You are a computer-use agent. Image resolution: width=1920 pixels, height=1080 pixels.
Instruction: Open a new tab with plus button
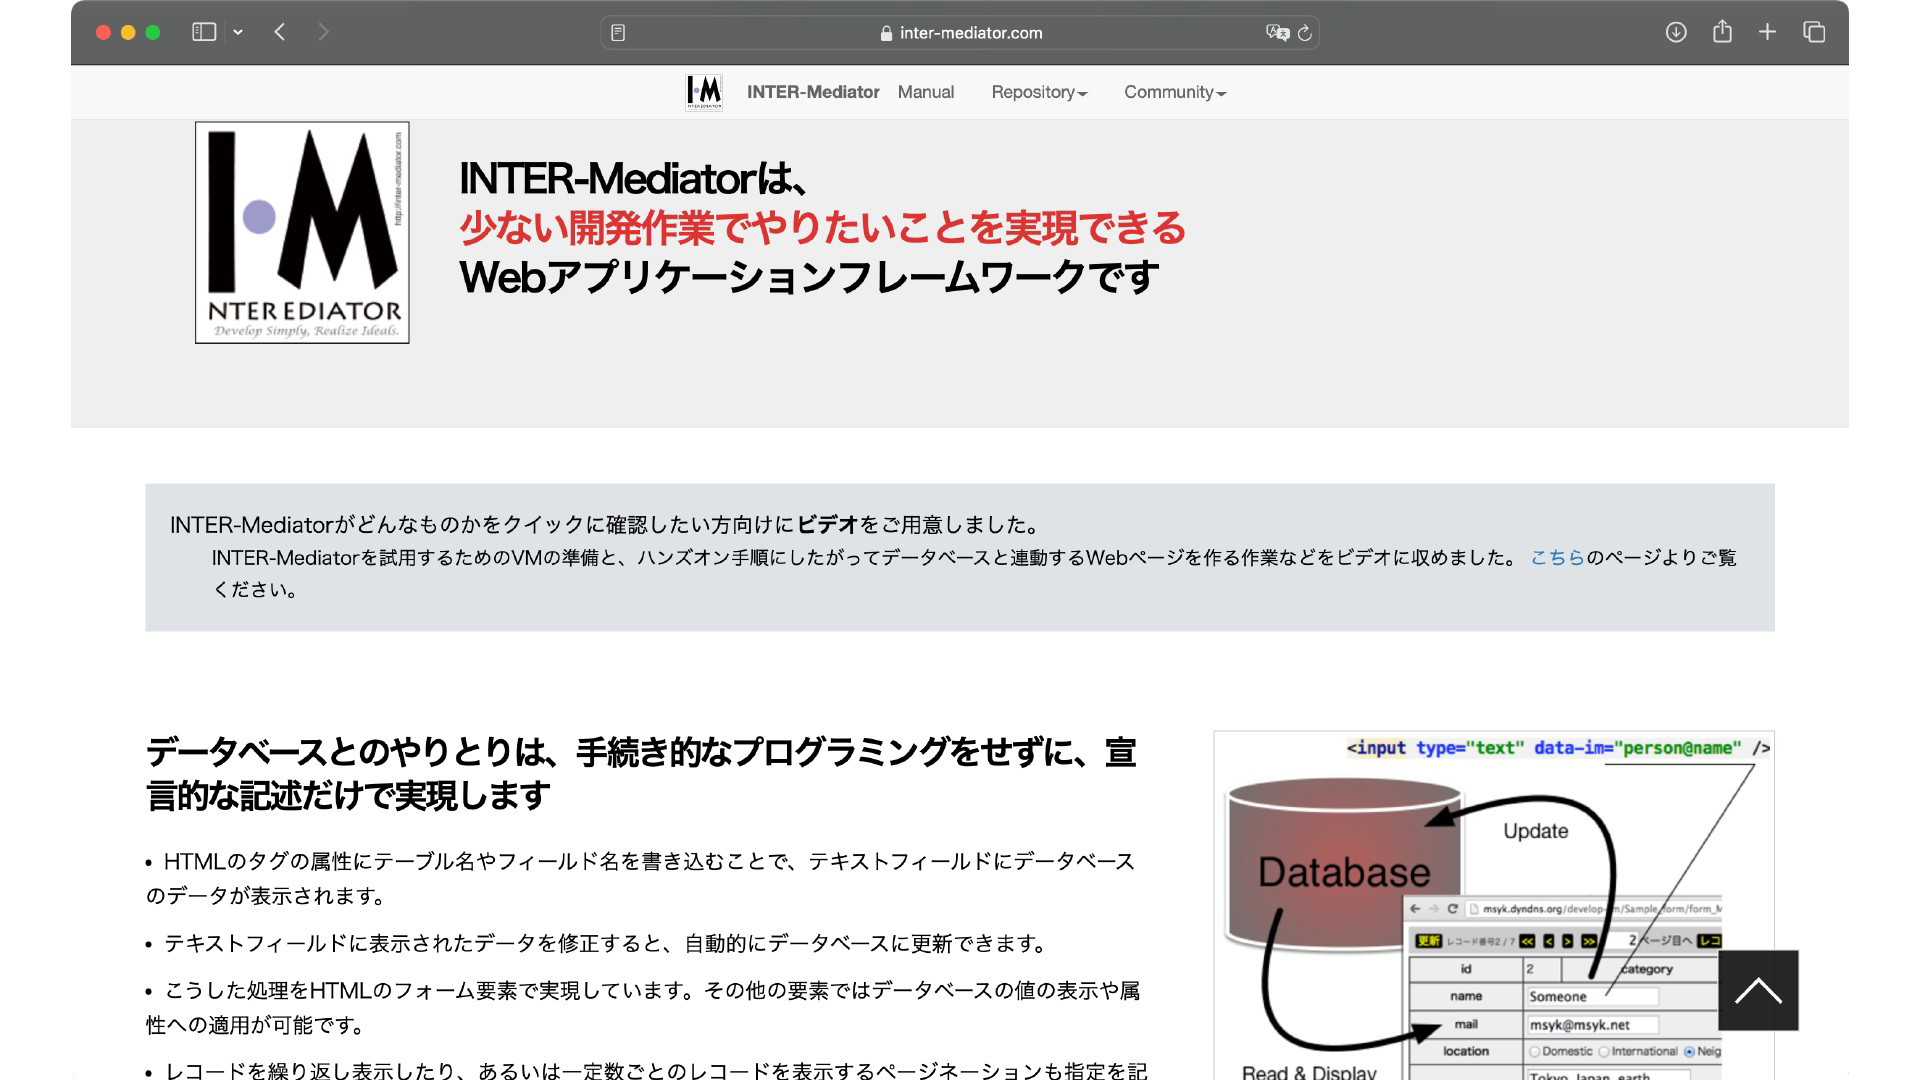click(x=1768, y=32)
